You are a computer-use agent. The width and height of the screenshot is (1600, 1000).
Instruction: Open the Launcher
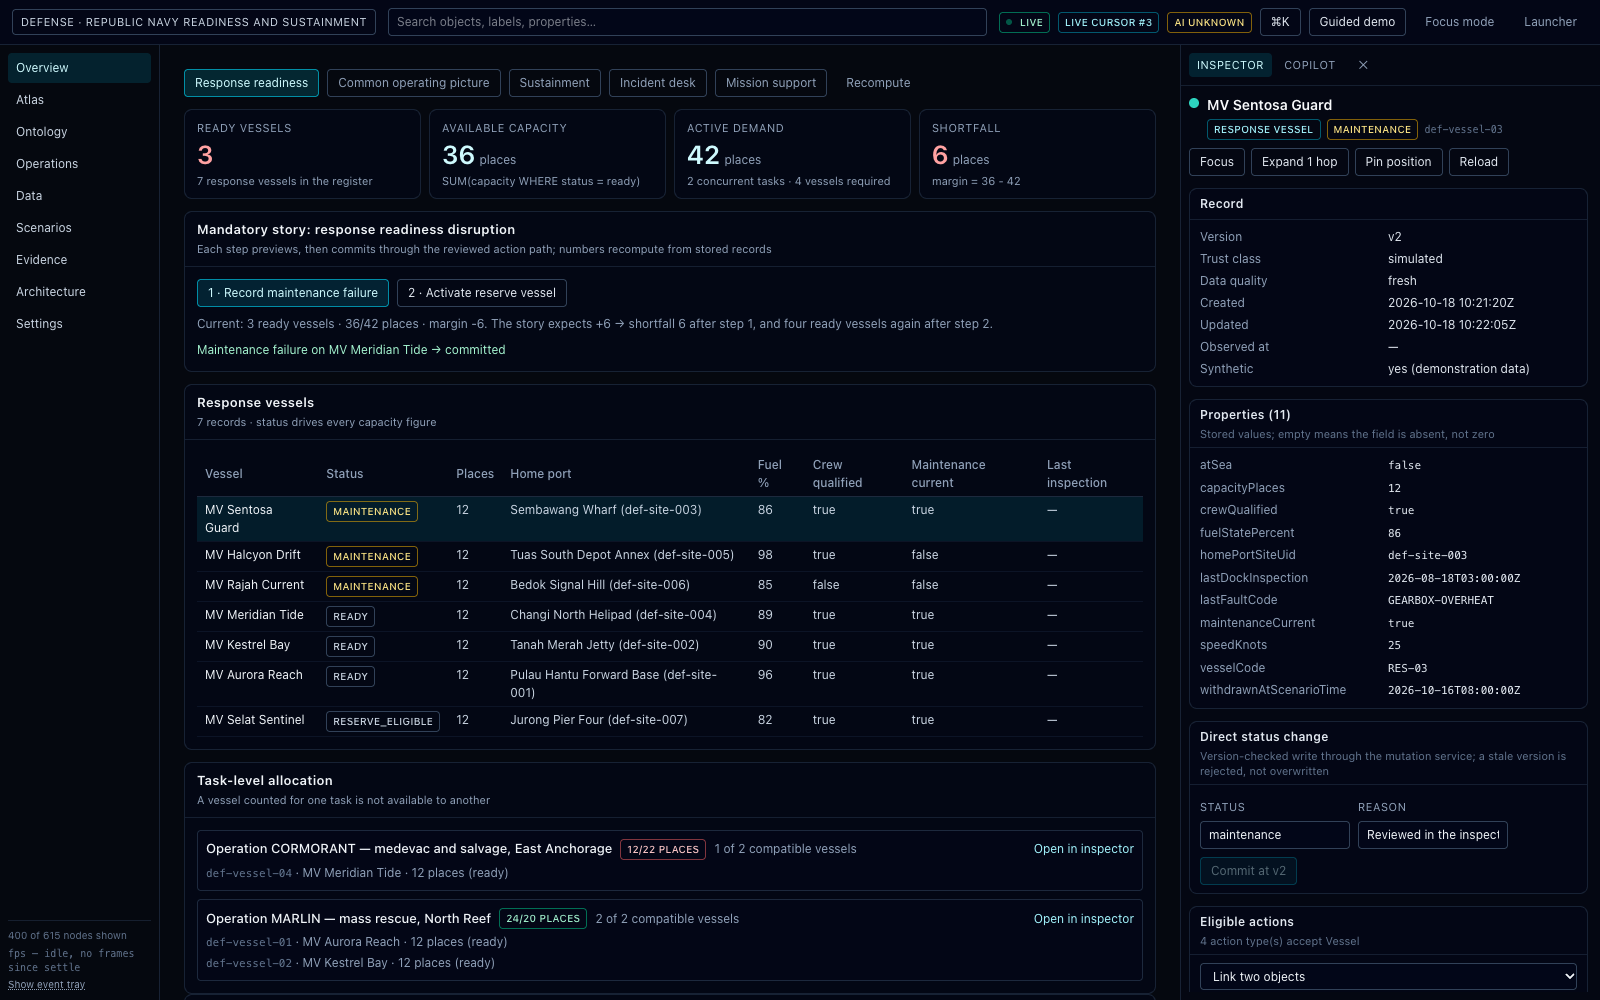click(1550, 22)
